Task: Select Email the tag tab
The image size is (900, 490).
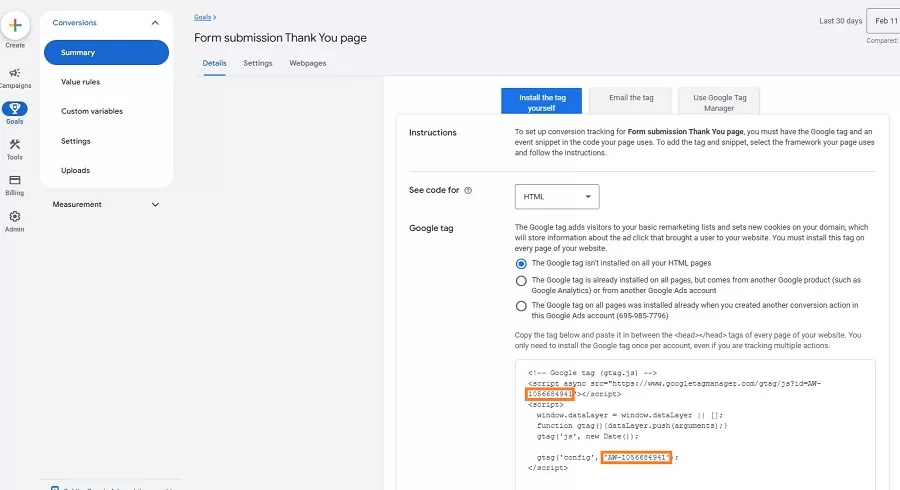Action: tap(631, 98)
